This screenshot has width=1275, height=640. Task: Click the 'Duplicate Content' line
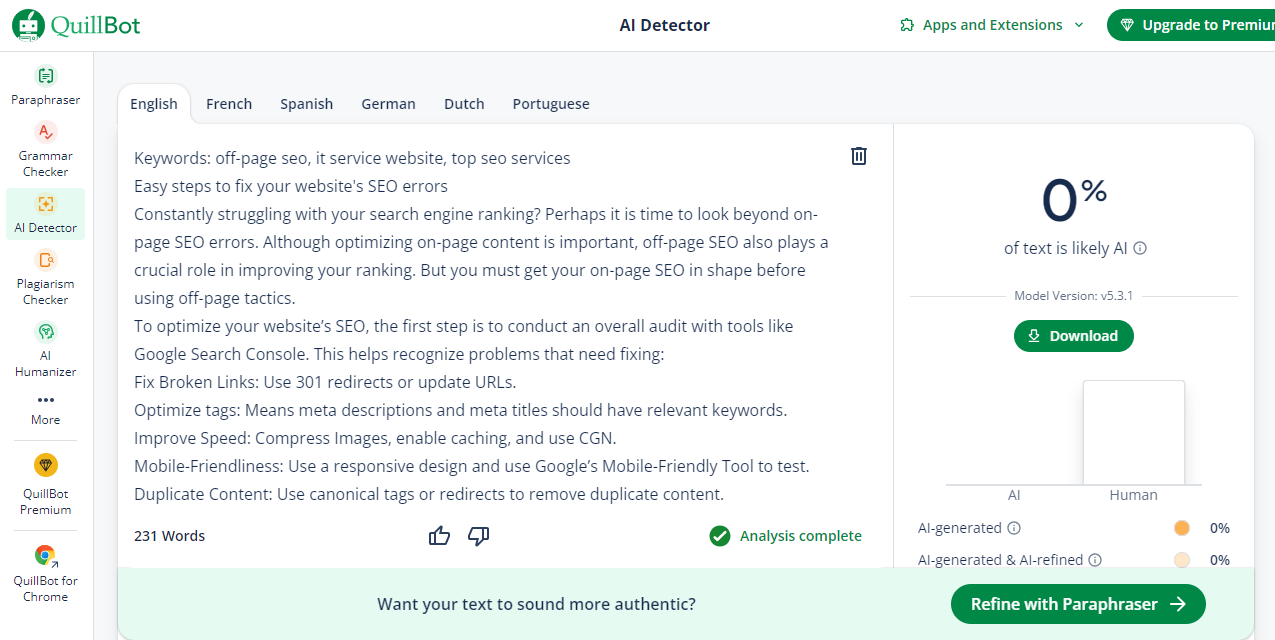[x=429, y=494]
